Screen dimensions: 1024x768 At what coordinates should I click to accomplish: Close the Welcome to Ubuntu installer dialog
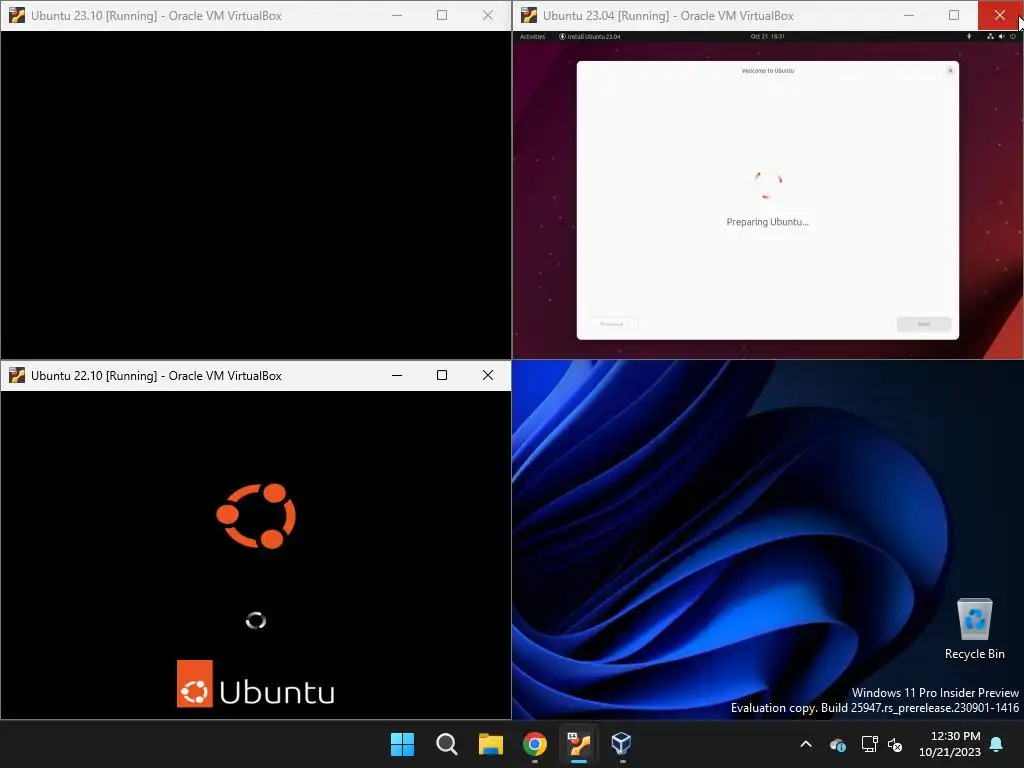[x=950, y=71]
